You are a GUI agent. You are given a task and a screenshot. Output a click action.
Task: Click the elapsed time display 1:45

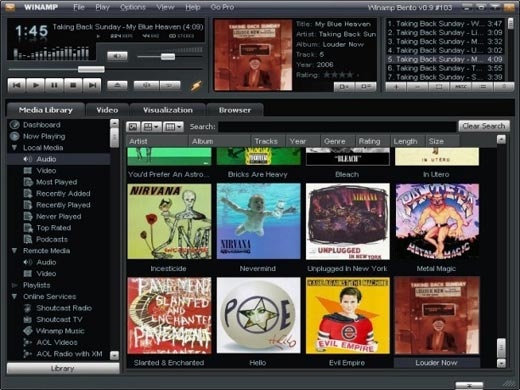[31, 31]
